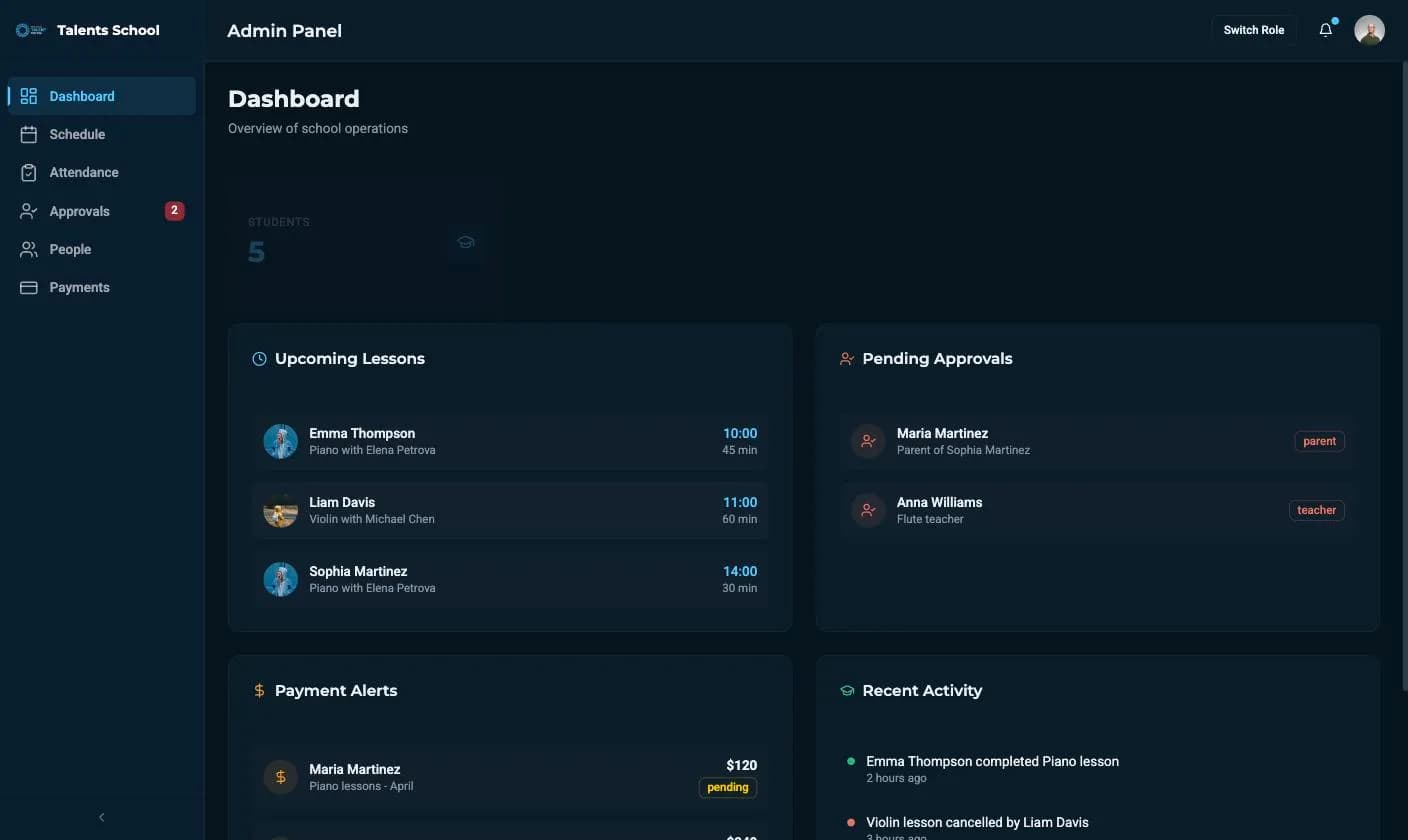This screenshot has width=1408, height=840.
Task: Open the Dashboard sidebar item
Action: (x=102, y=96)
